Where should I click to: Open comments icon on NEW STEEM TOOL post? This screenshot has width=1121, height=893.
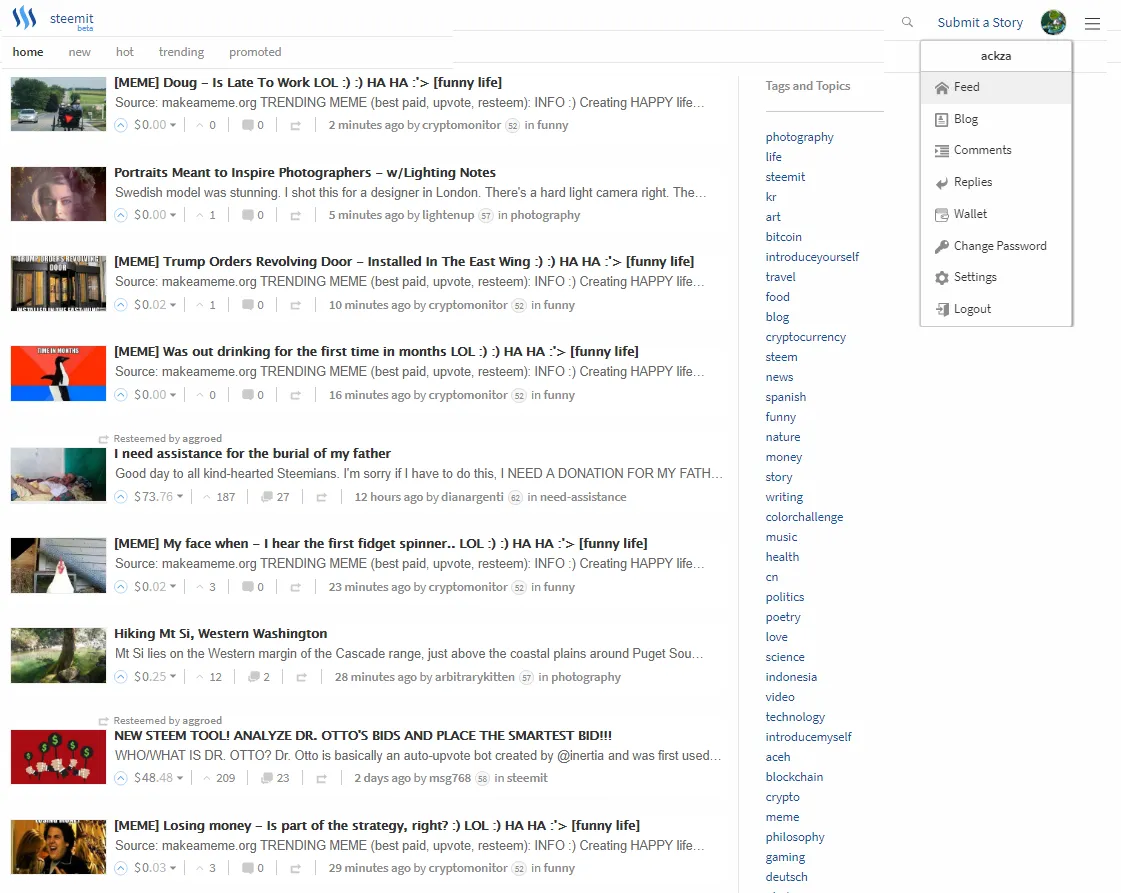coord(267,778)
